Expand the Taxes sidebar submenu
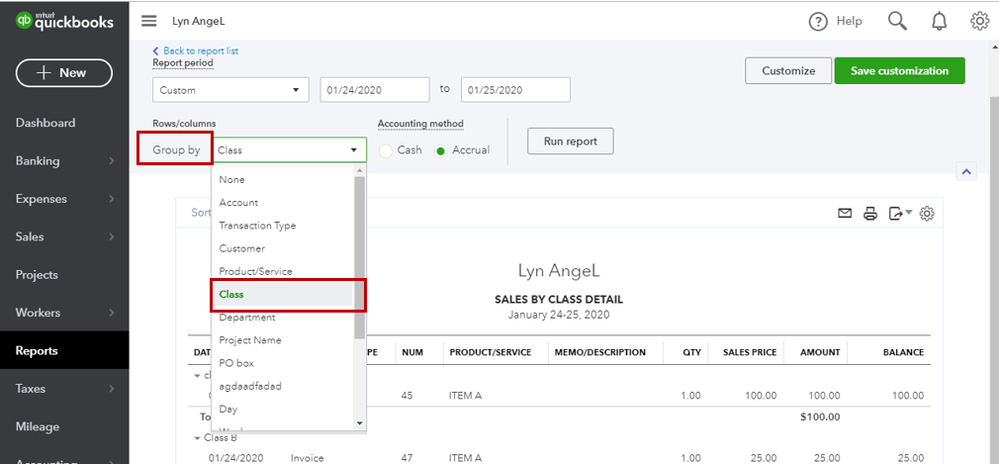 click(x=111, y=389)
